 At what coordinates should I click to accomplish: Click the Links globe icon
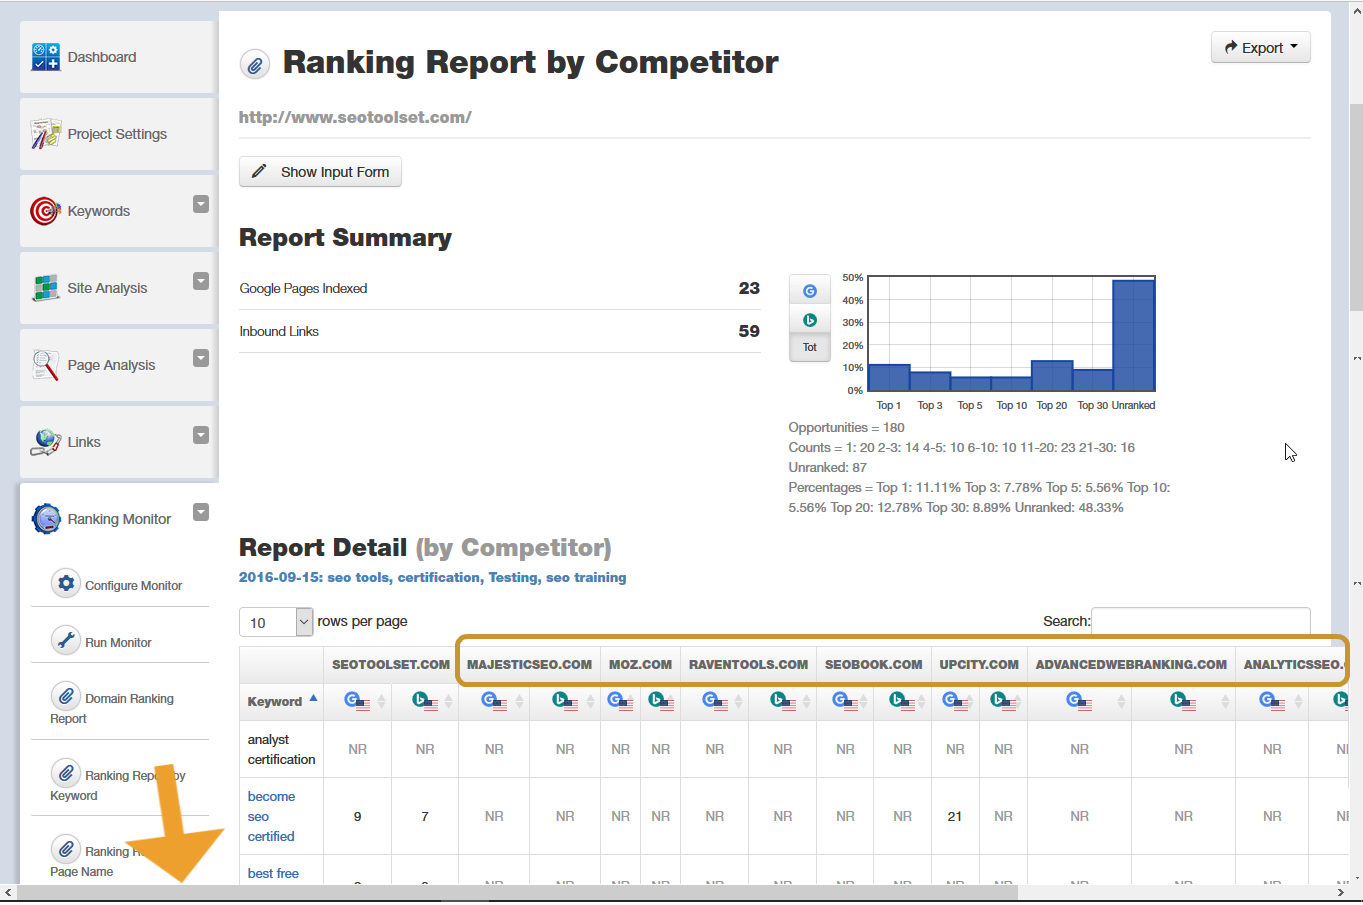45,442
